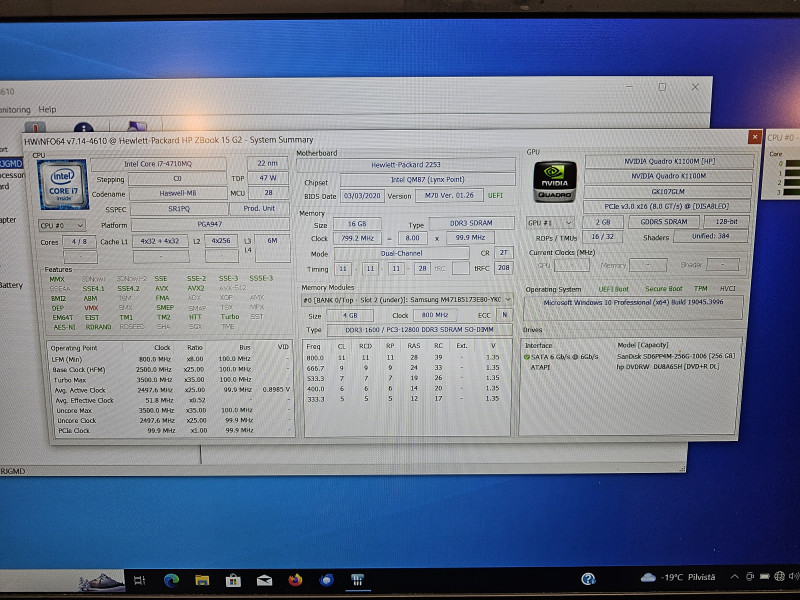
Task: Click the HWiNFO taskbar icon
Action: tap(357, 580)
